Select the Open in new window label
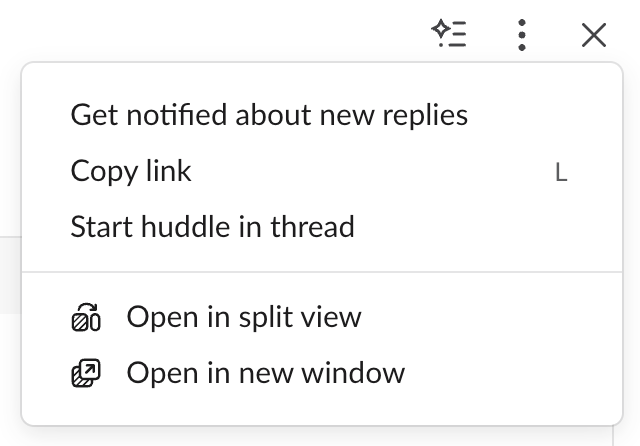Viewport: 640px width, 446px height. tap(265, 374)
